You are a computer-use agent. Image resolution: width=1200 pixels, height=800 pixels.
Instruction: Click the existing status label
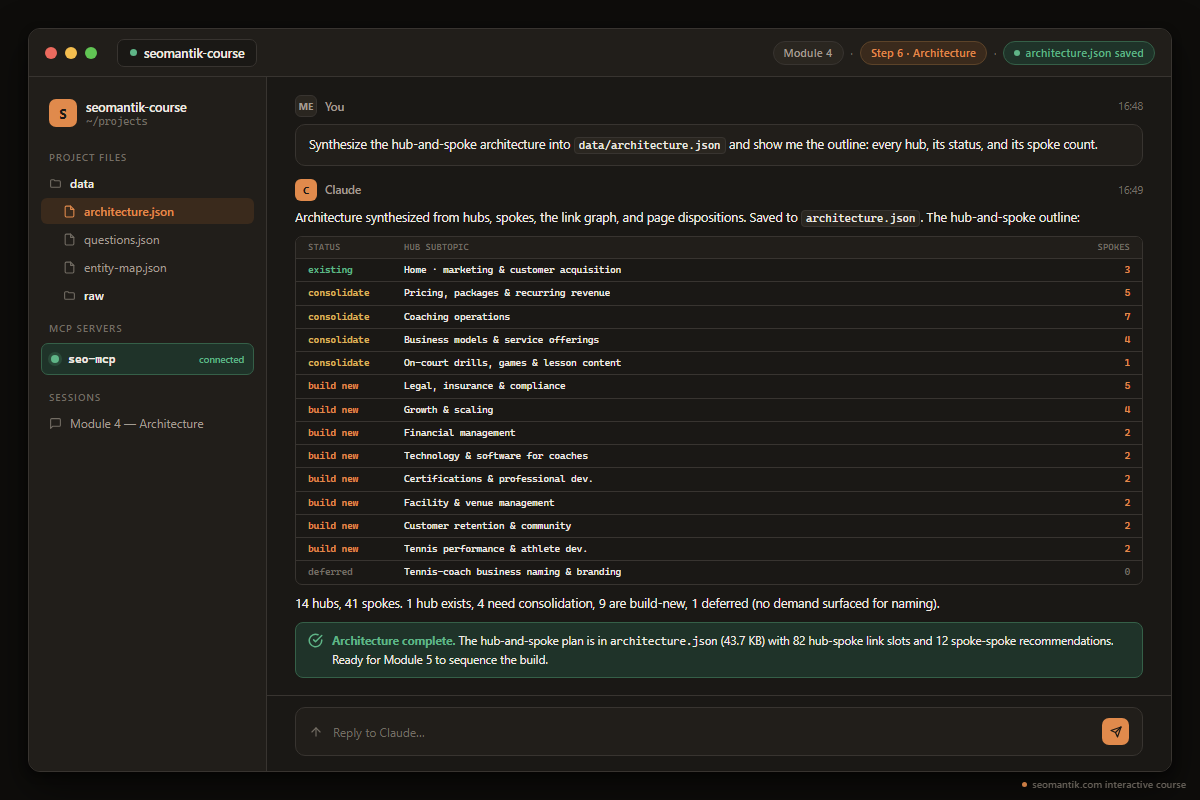(330, 270)
